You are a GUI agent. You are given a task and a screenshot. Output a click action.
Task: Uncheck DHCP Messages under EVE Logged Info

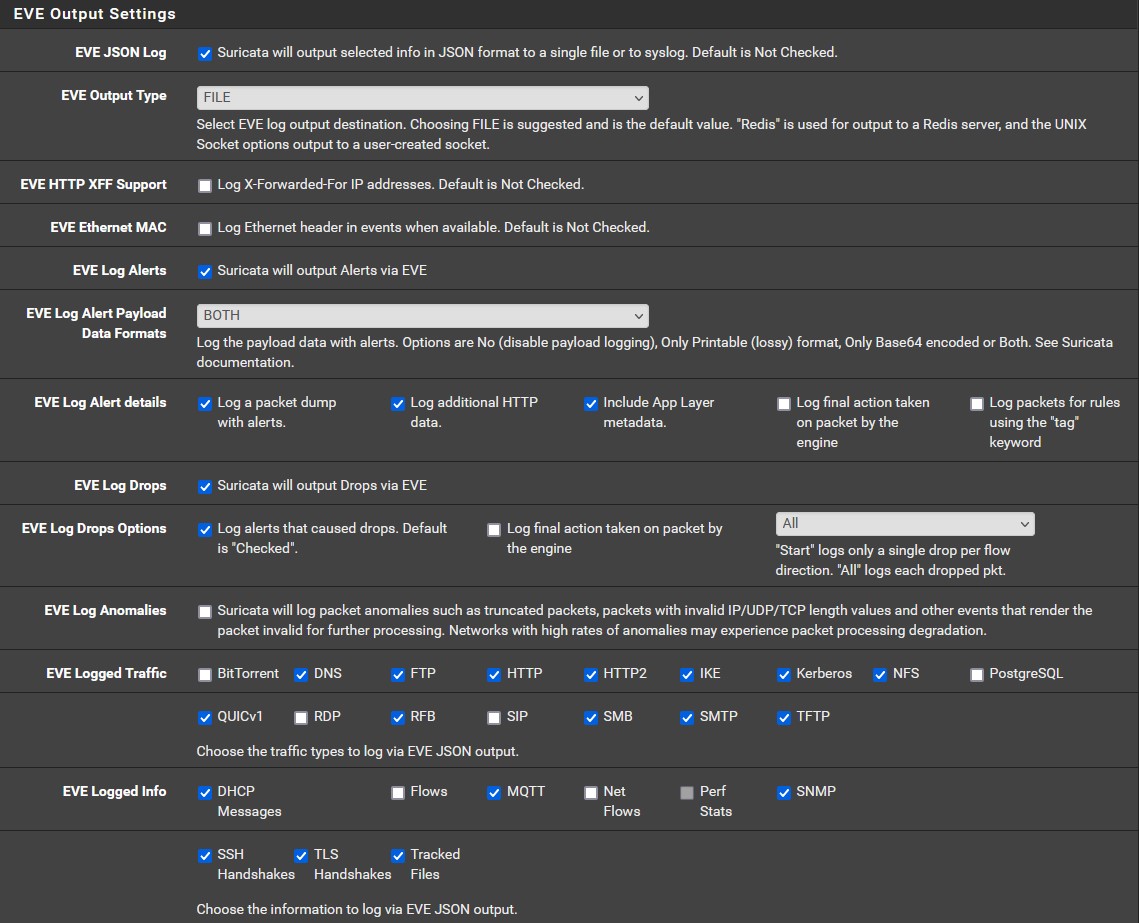205,792
